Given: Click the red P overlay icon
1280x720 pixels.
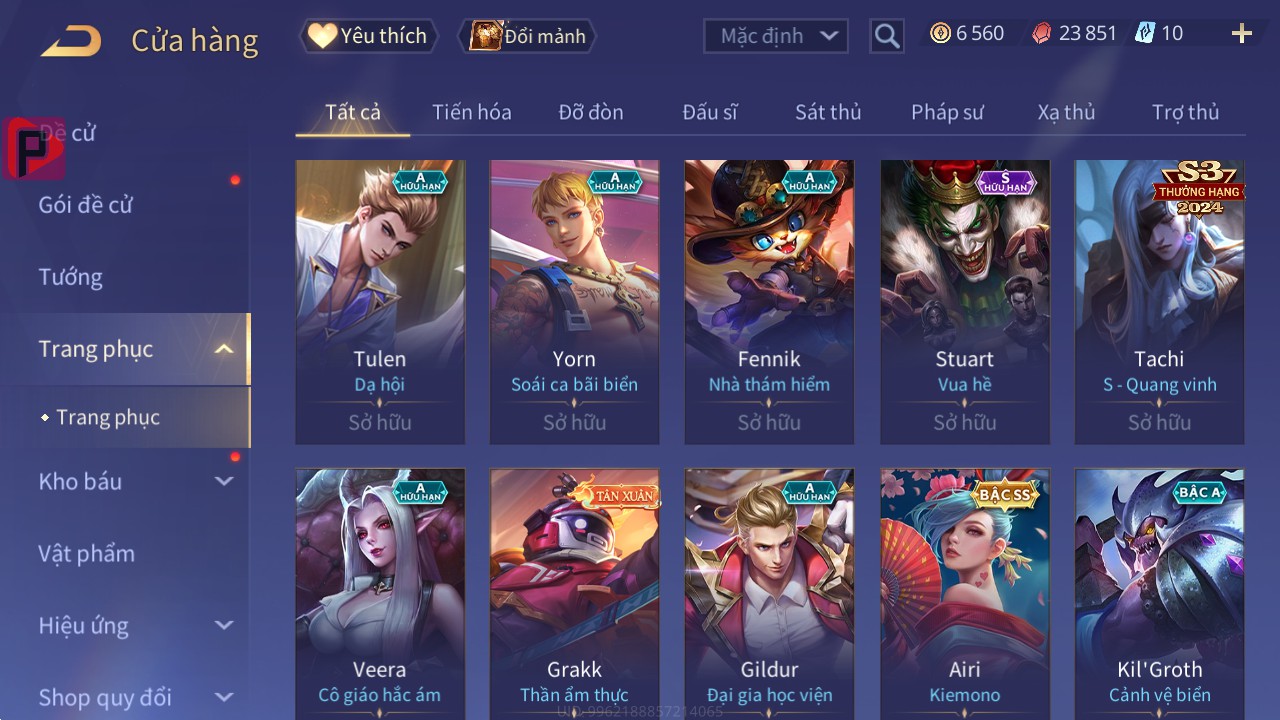Looking at the screenshot, I should coord(34,148).
